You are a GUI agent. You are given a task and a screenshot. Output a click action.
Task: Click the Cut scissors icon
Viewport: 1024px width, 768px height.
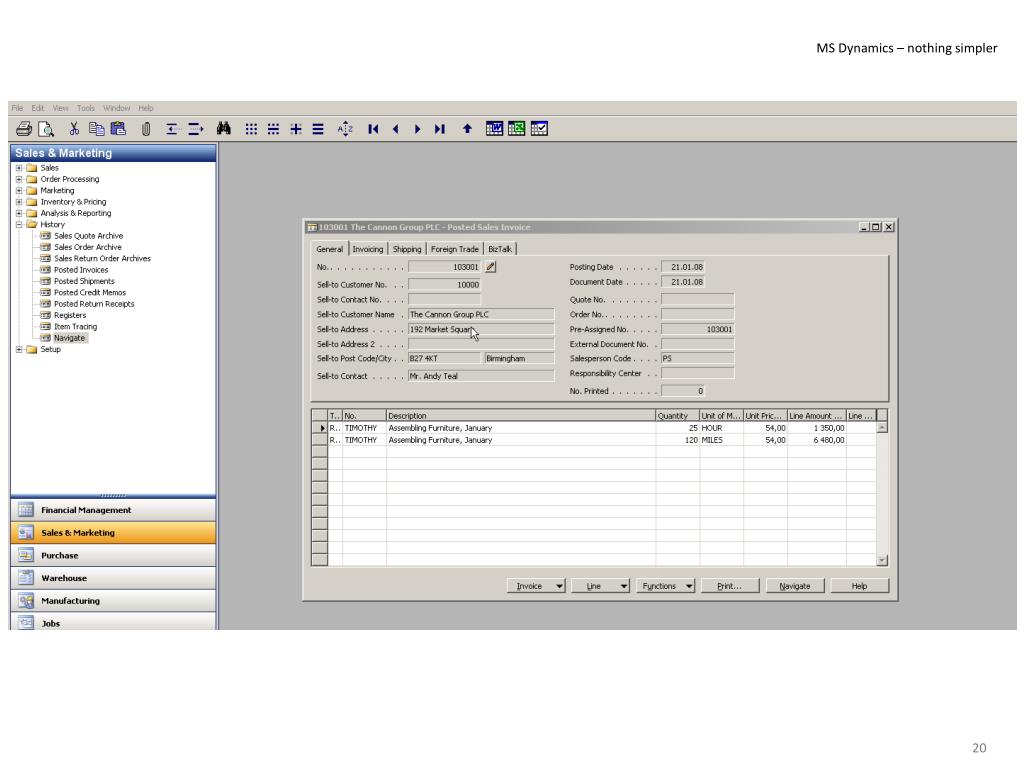74,129
